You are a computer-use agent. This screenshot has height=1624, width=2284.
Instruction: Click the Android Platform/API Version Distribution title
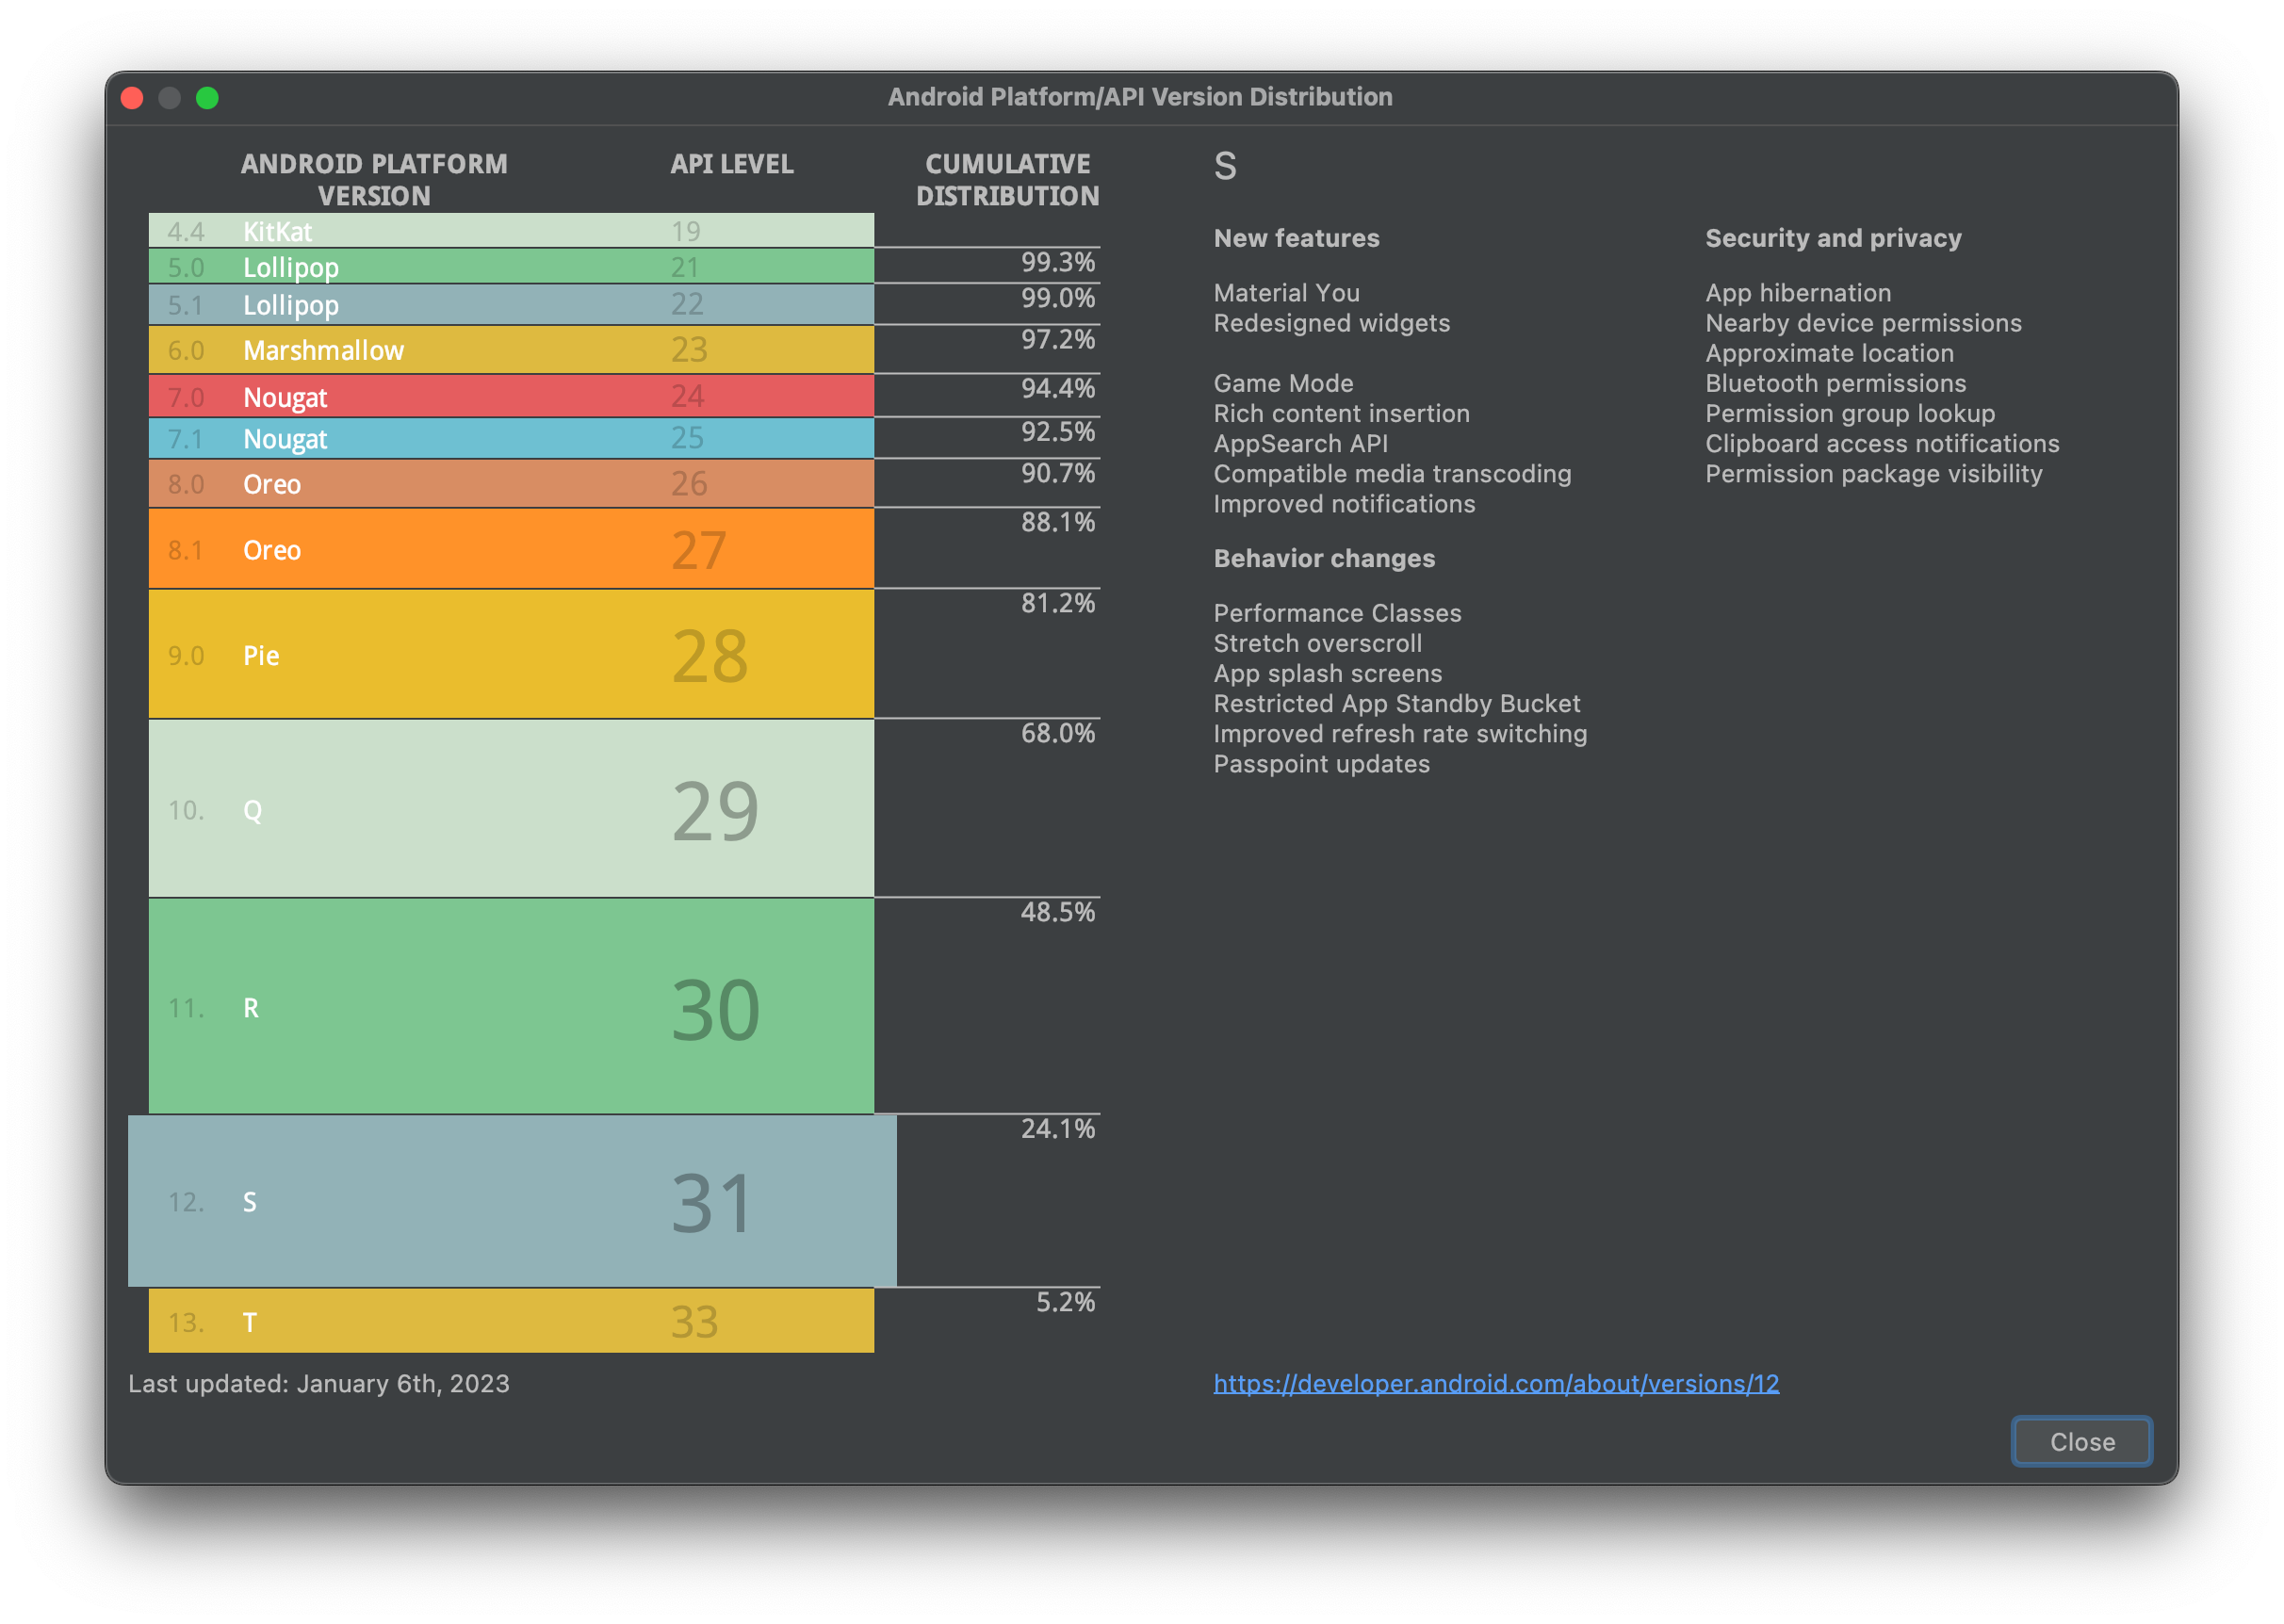click(1140, 96)
